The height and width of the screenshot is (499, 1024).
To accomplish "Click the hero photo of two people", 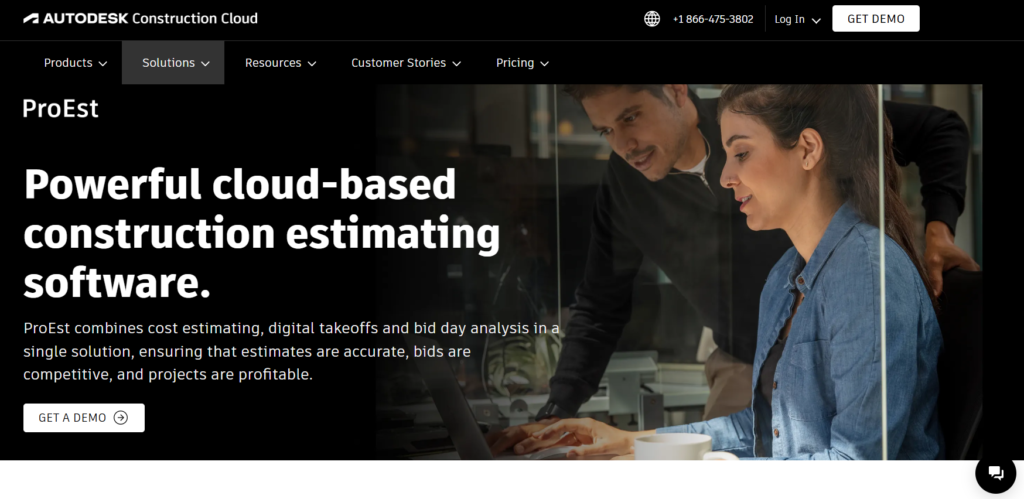I will (679, 272).
